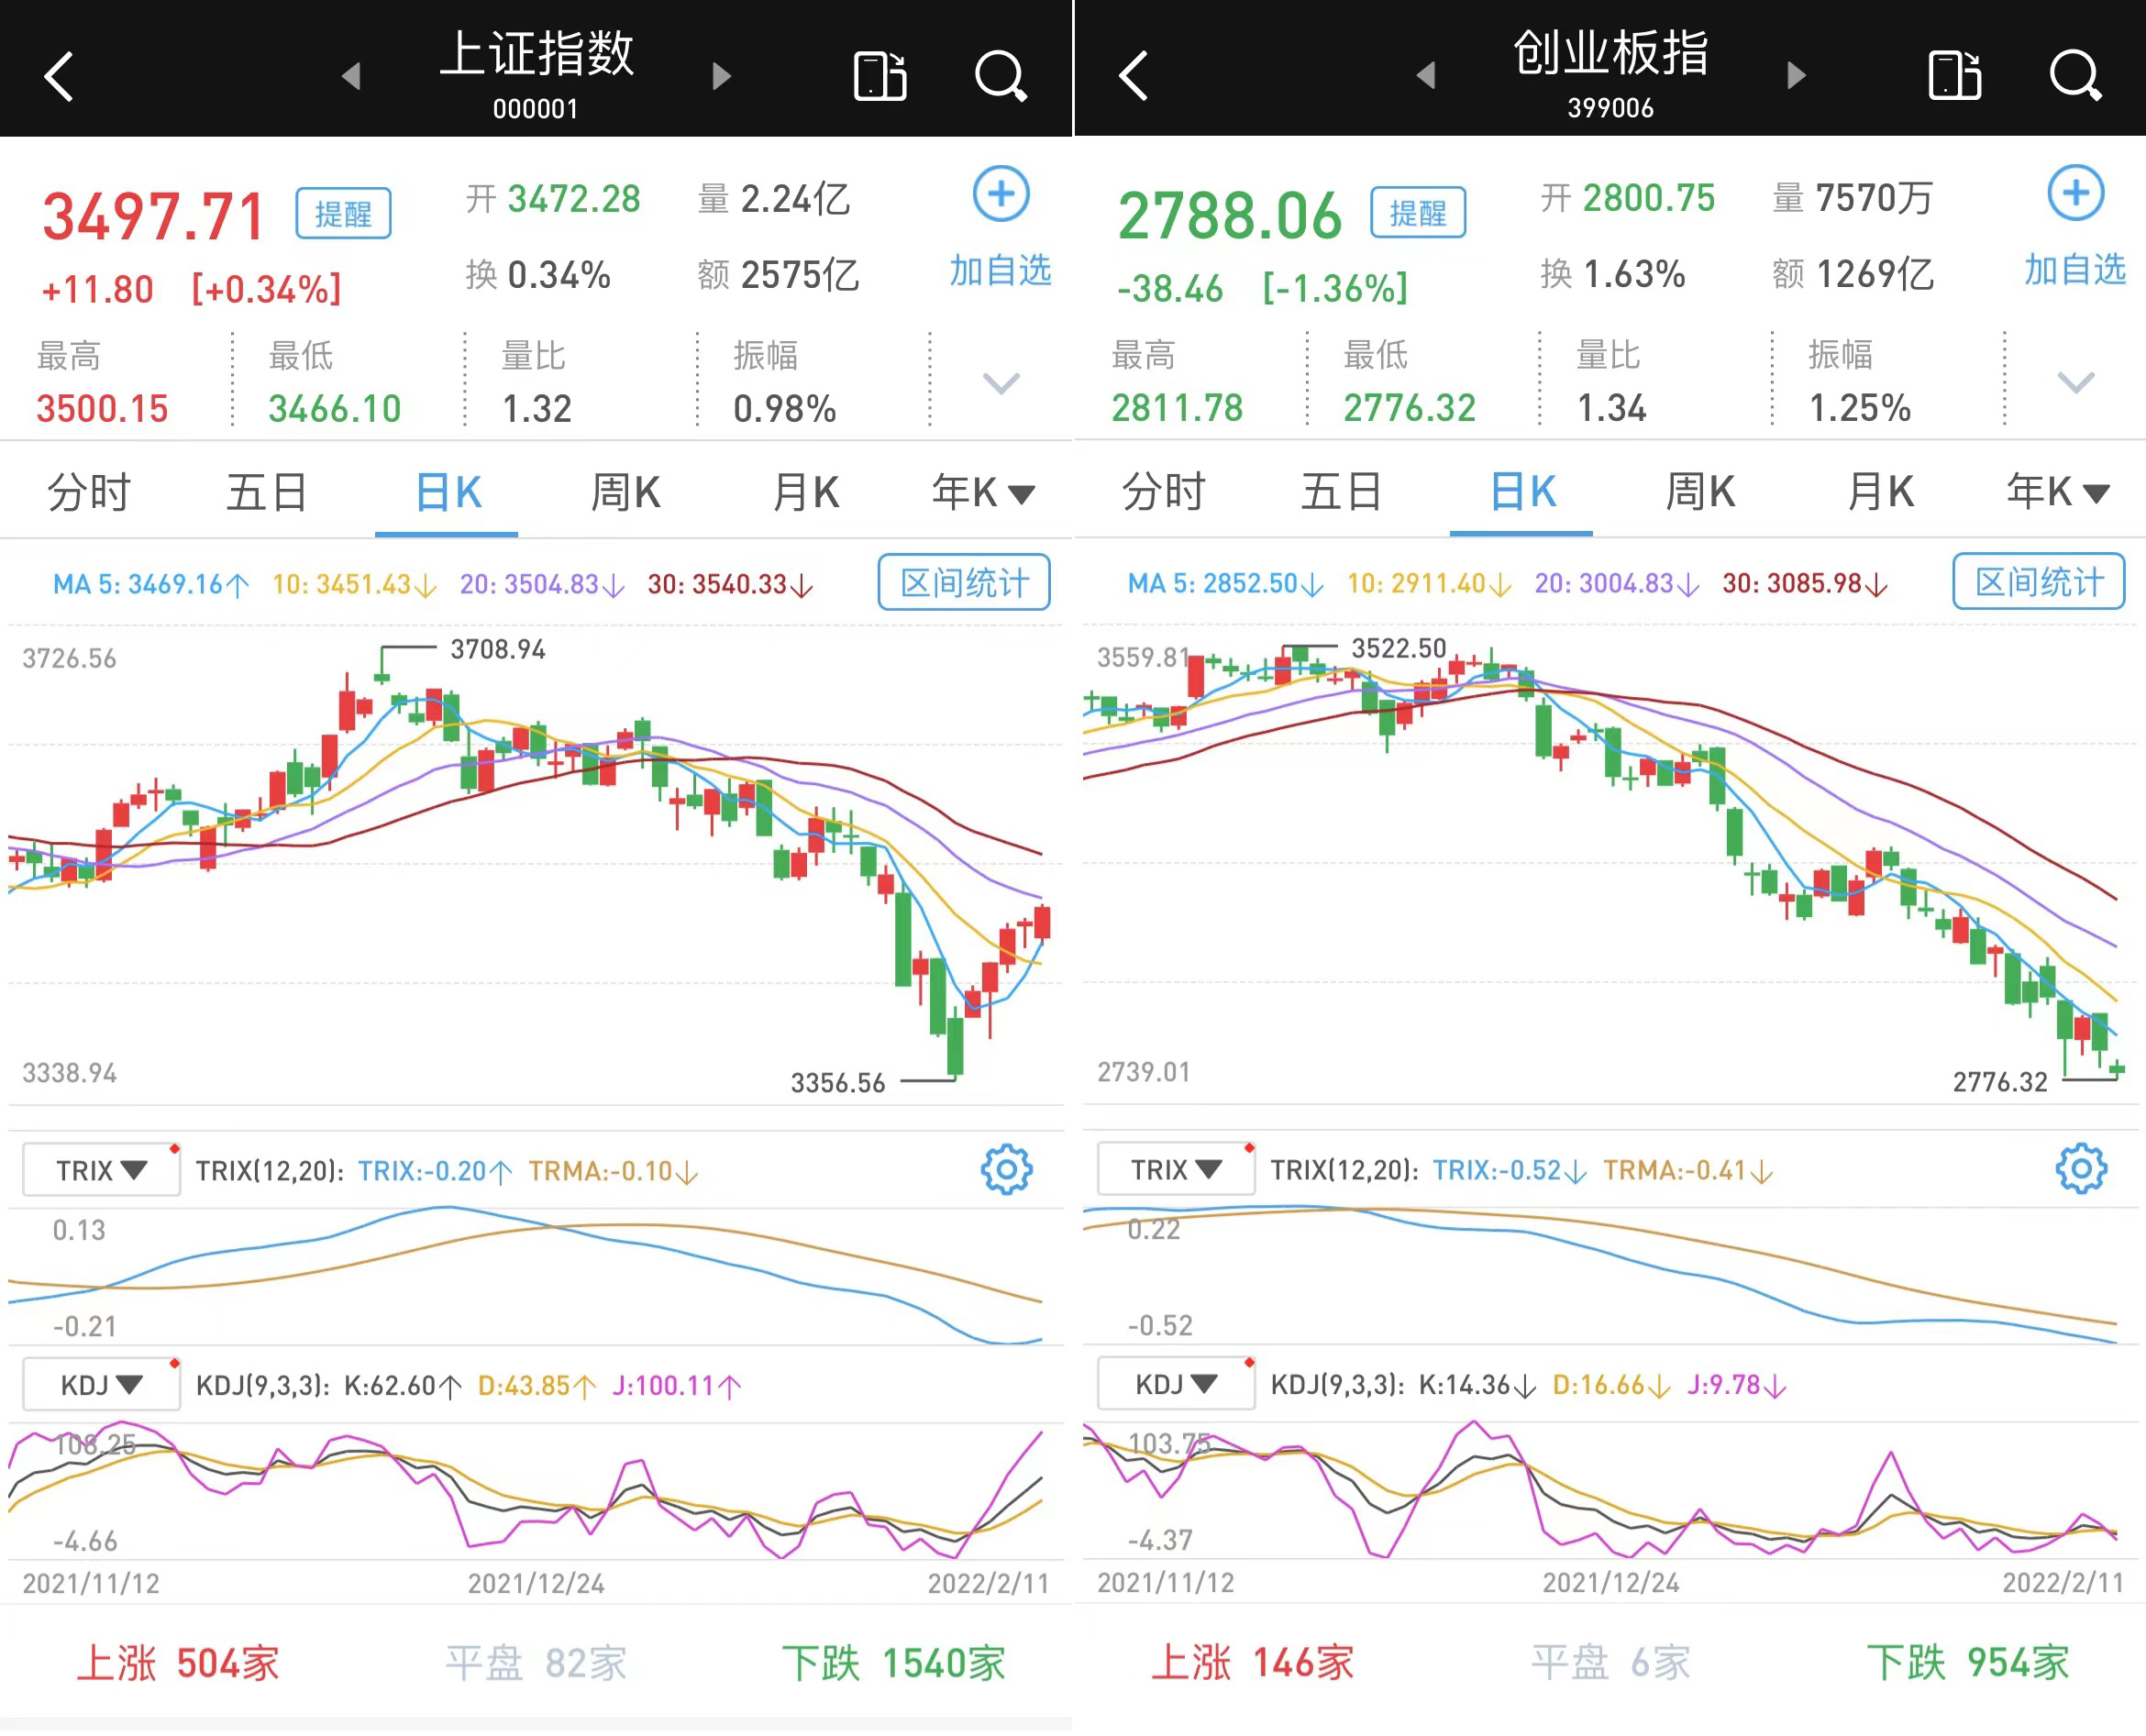Open 年K period dropdown on 上证指数

(x=982, y=493)
